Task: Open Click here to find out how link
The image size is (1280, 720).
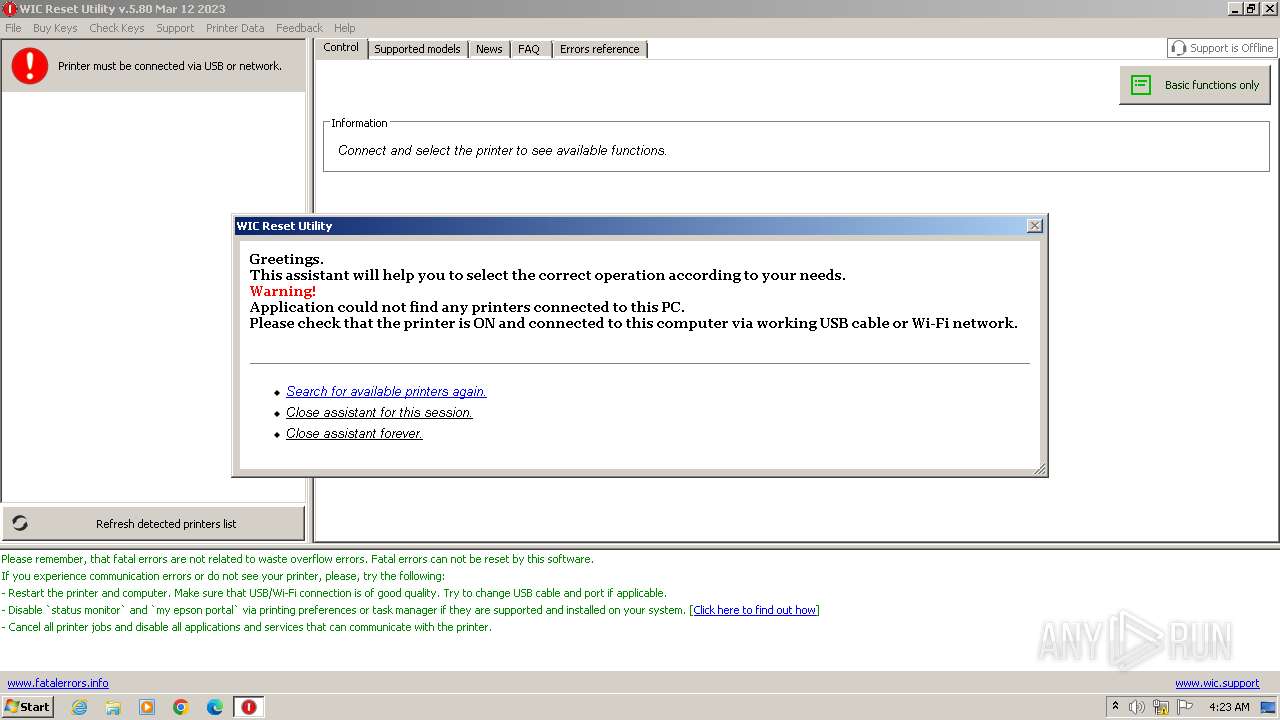Action: coord(755,610)
